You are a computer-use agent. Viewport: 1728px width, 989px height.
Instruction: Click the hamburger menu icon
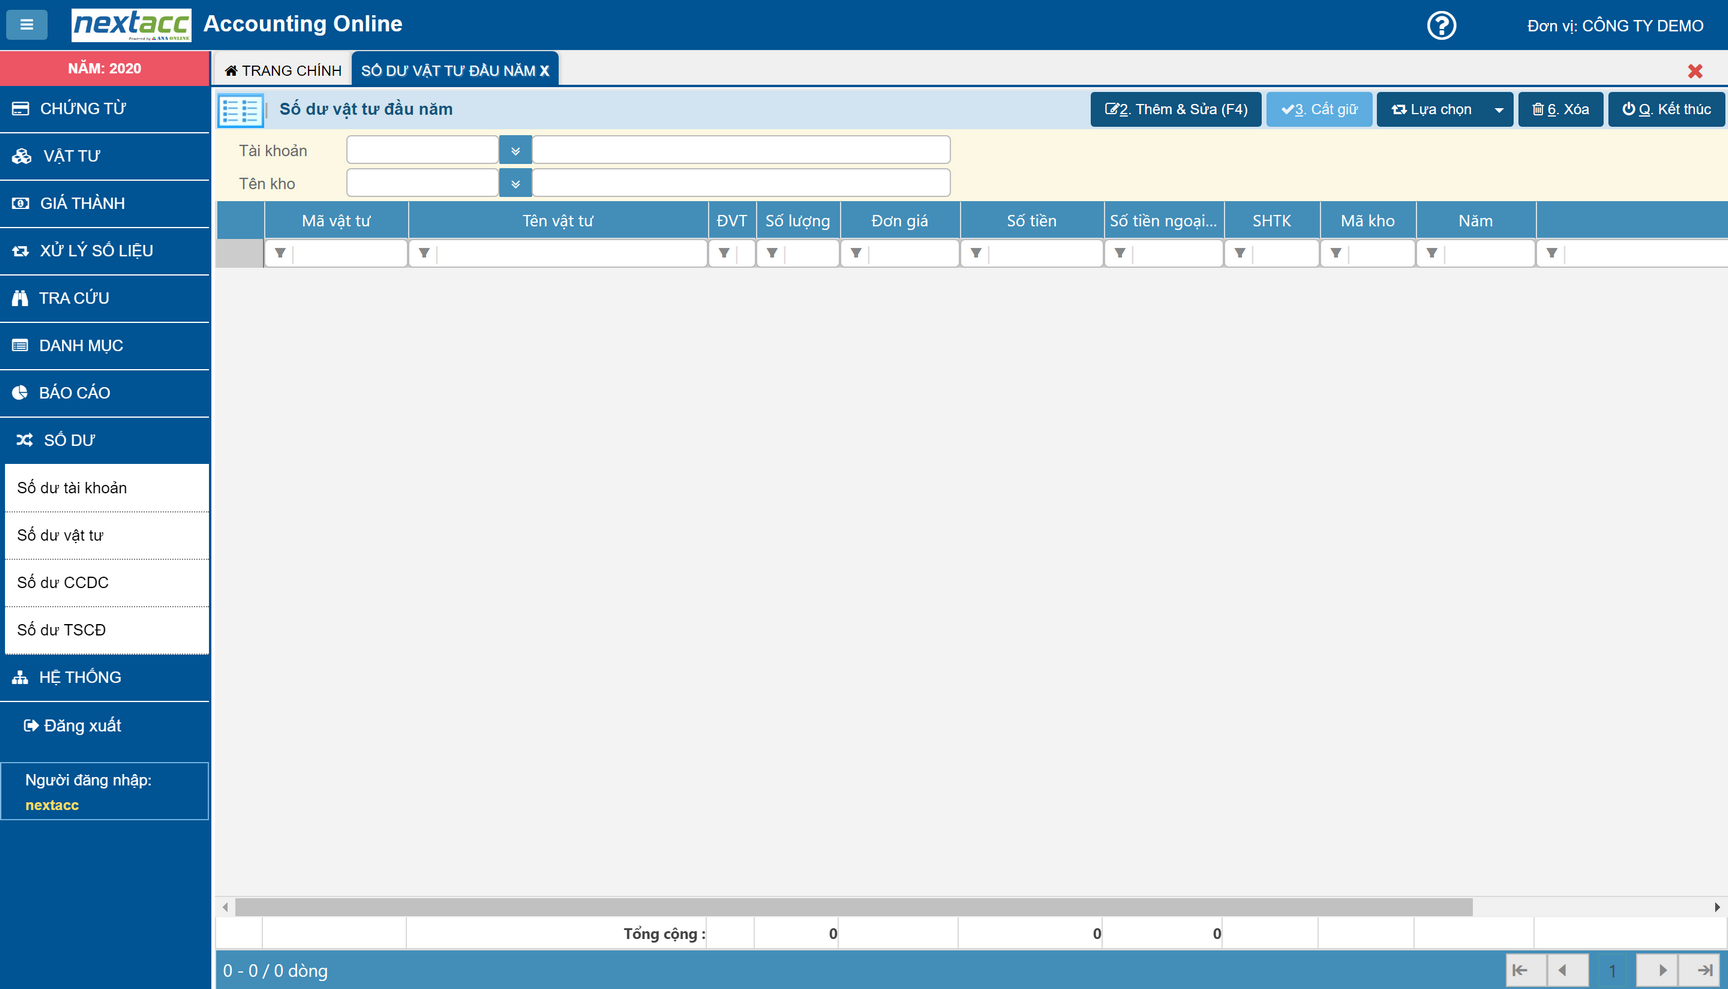(x=27, y=24)
